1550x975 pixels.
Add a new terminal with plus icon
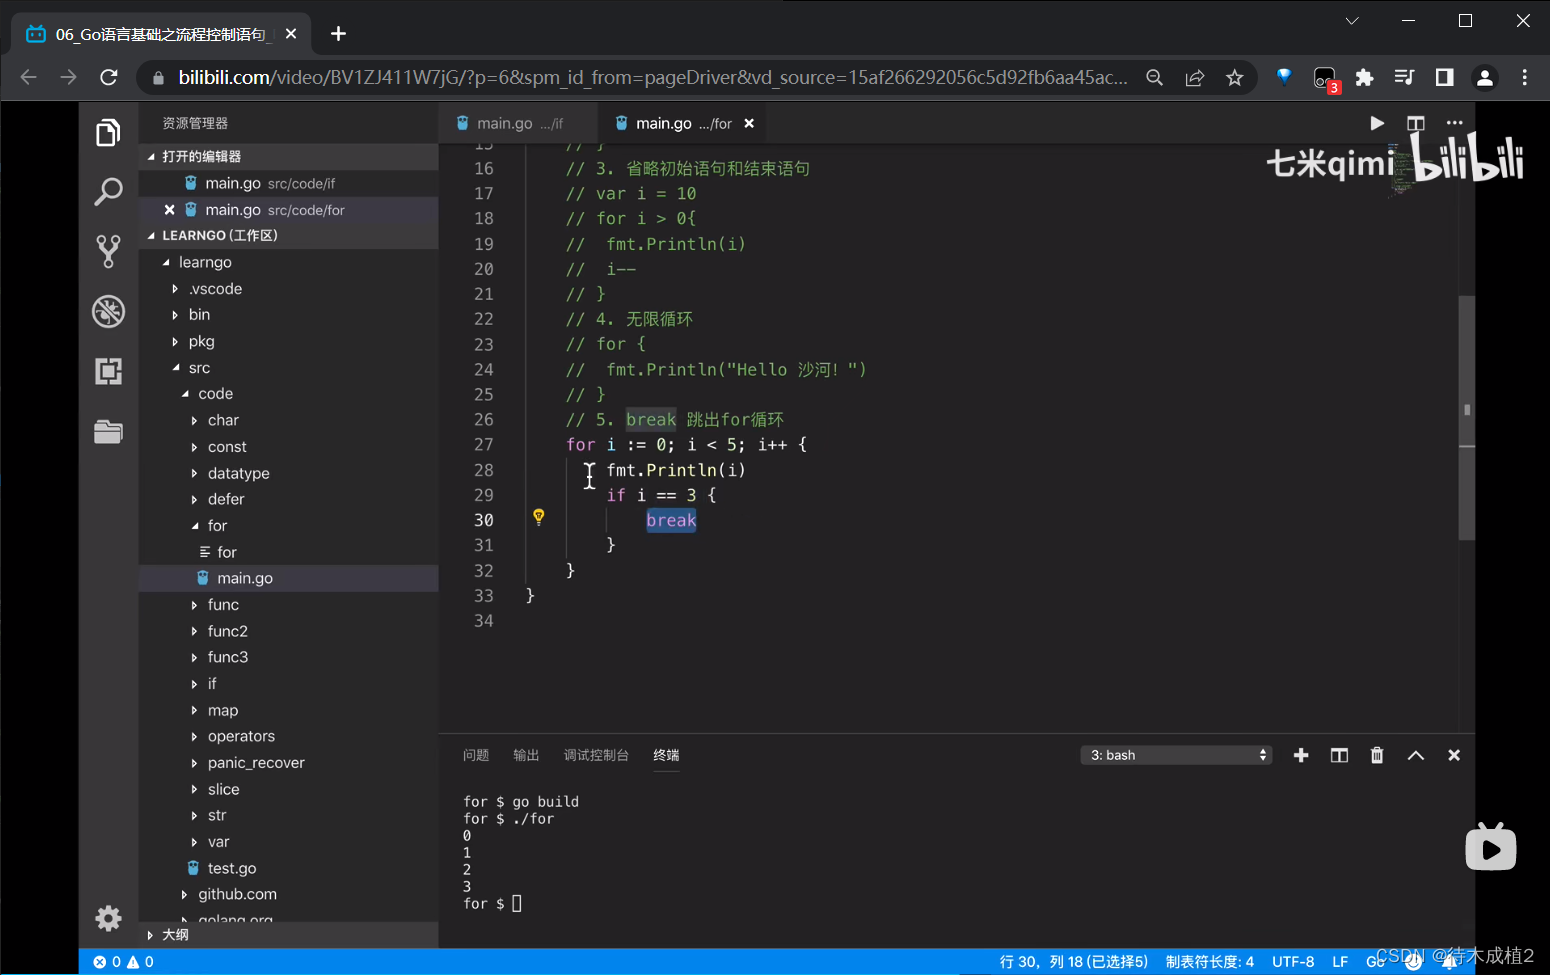[1301, 755]
